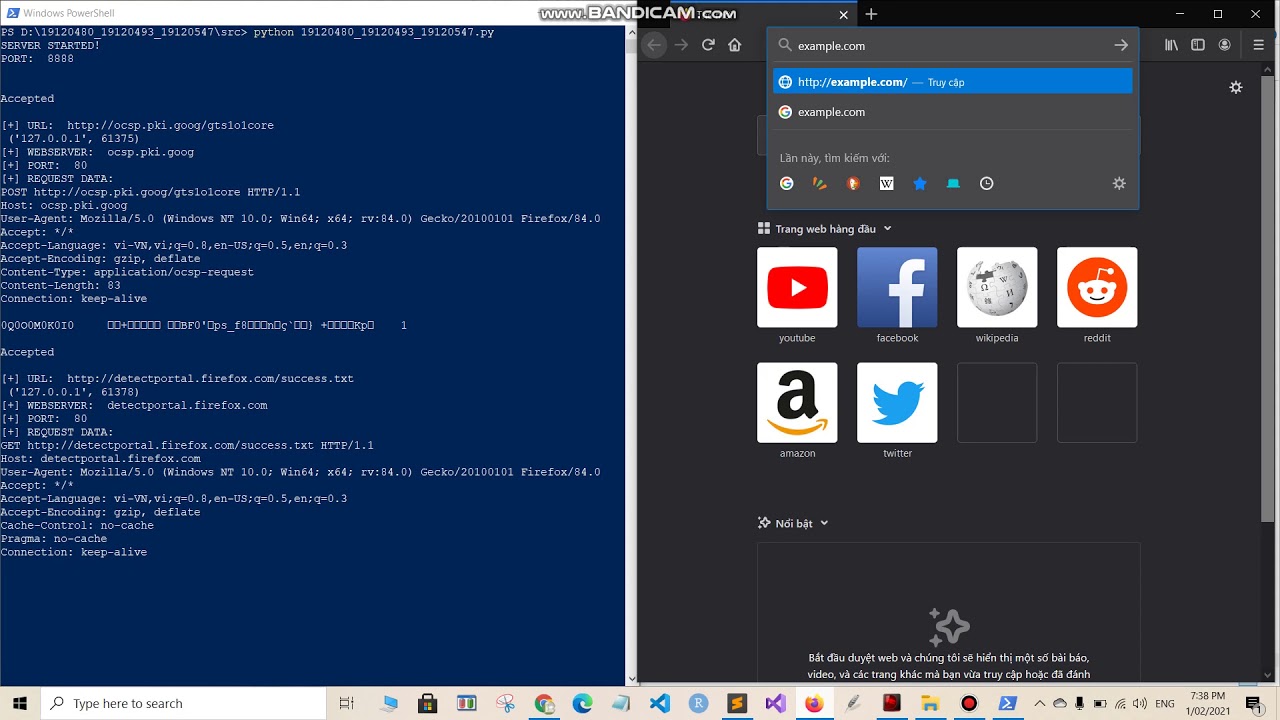Search in bookmarks using the star icon
The height and width of the screenshot is (720, 1280).
click(x=920, y=183)
